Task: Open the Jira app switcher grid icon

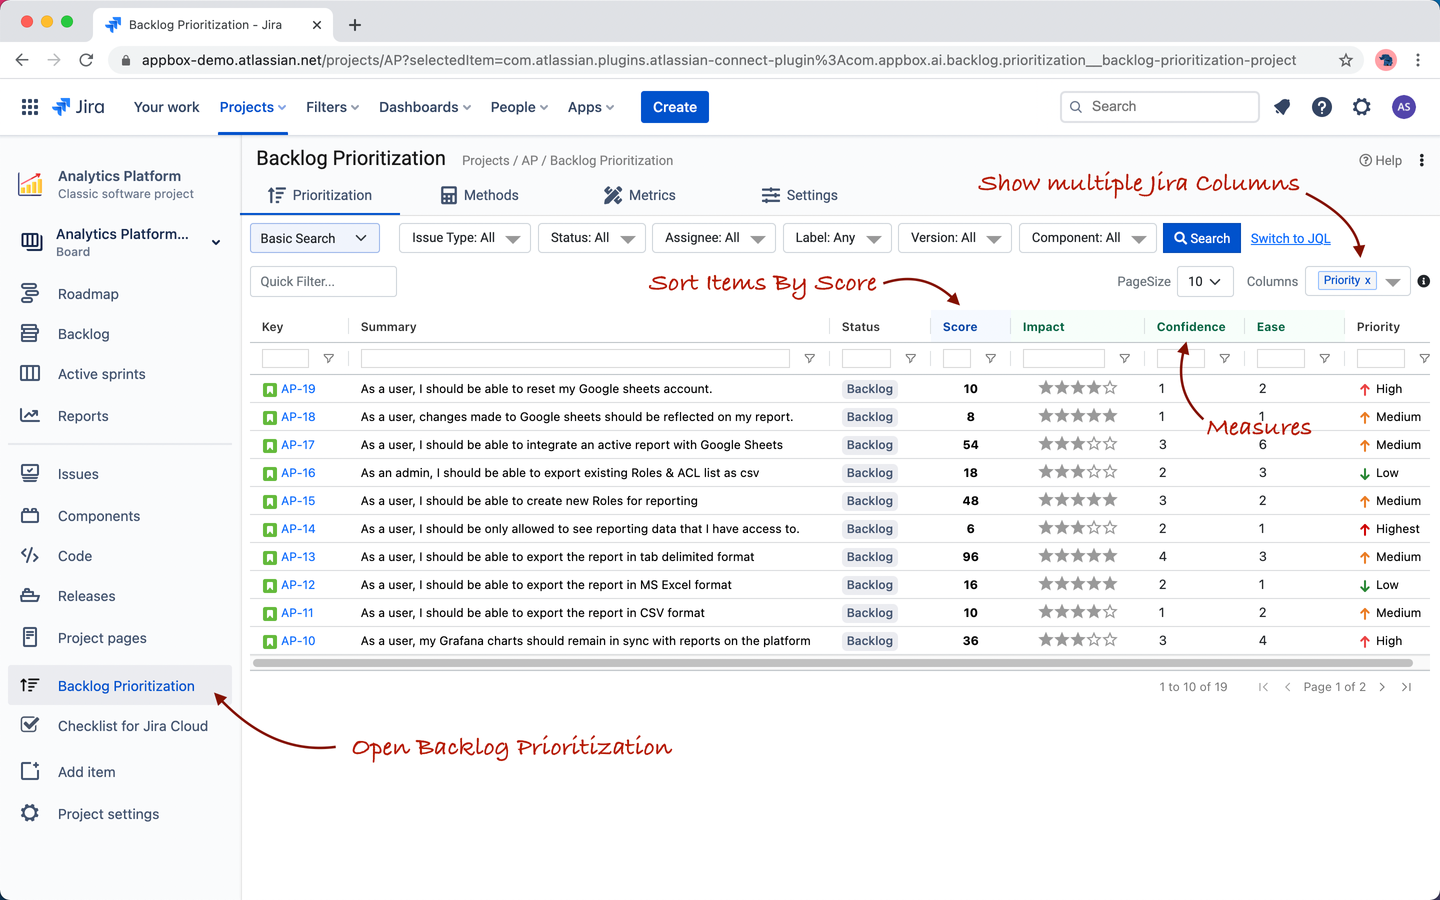Action: 30,107
